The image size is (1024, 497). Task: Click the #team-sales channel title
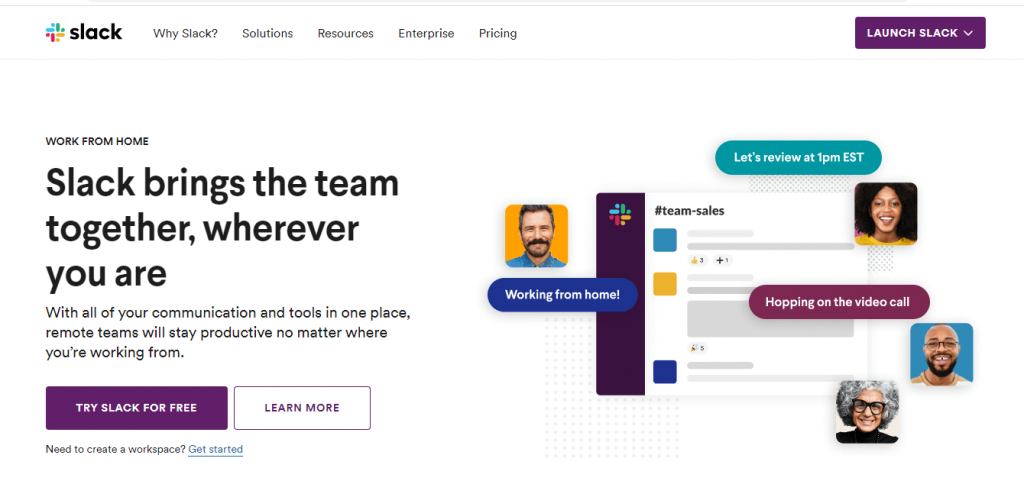coord(689,211)
